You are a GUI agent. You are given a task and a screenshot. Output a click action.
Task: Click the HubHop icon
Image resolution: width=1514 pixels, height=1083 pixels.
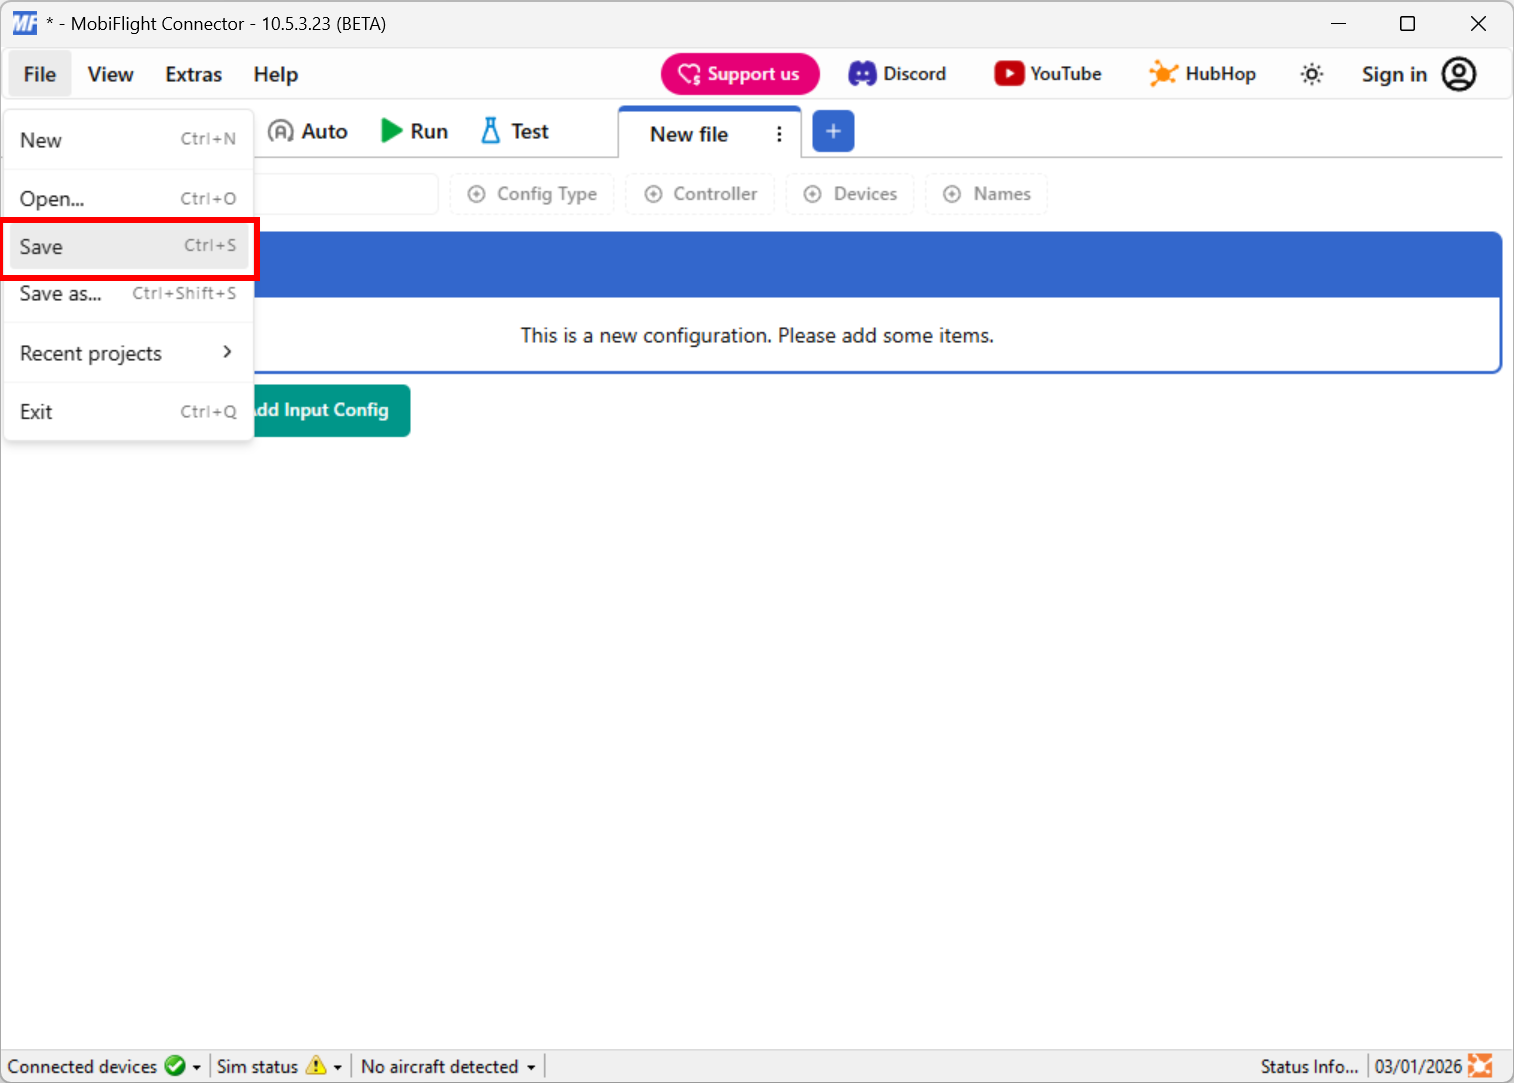pyautogui.click(x=1163, y=73)
